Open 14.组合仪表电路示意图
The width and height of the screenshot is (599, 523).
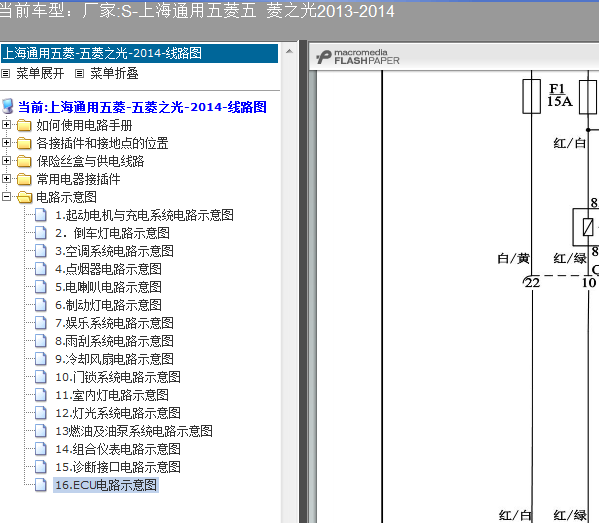[x=118, y=449]
